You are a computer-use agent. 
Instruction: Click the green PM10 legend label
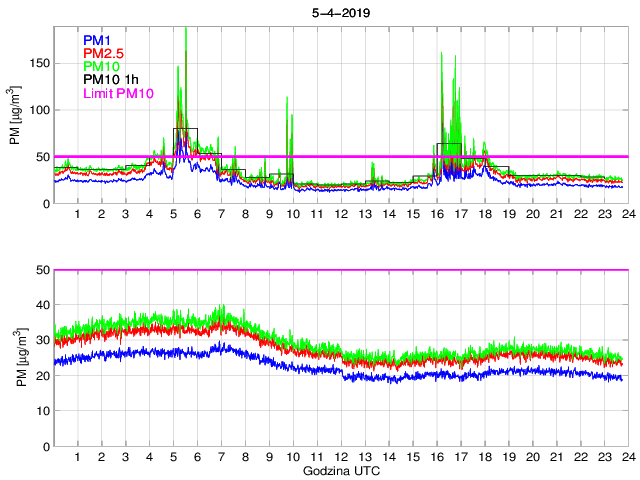pos(101,66)
